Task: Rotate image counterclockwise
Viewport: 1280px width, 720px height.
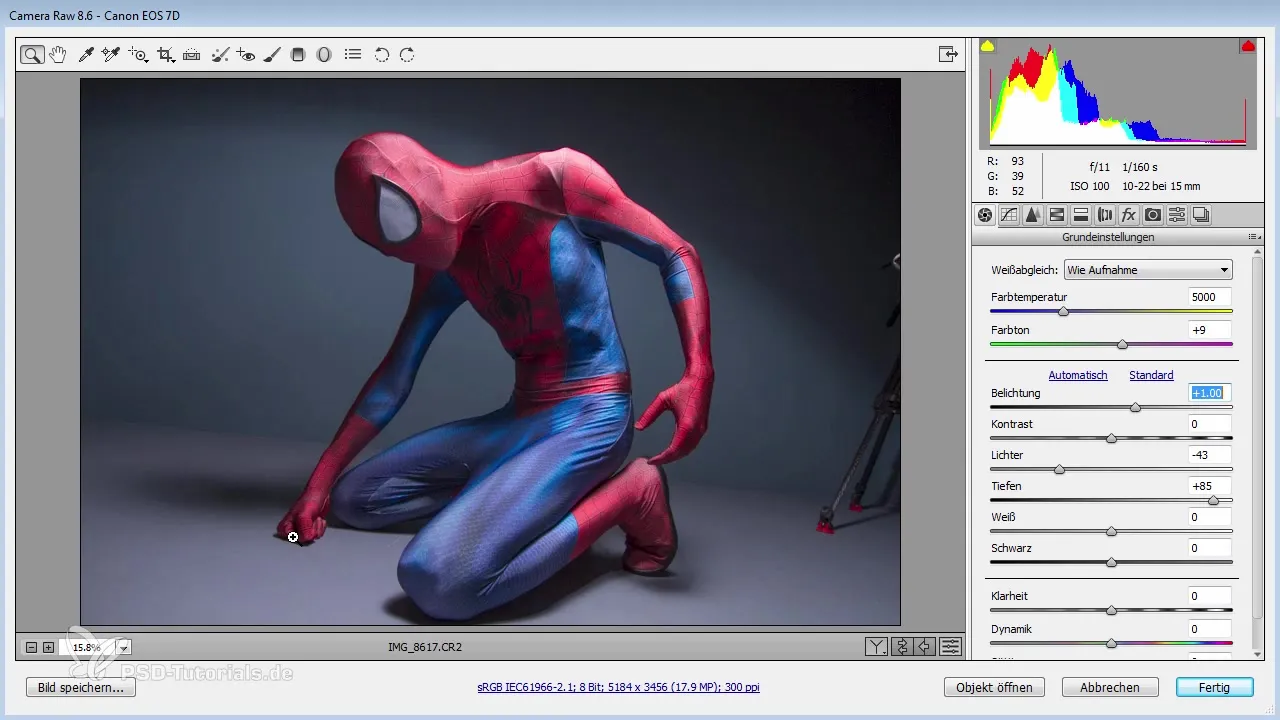Action: click(382, 55)
